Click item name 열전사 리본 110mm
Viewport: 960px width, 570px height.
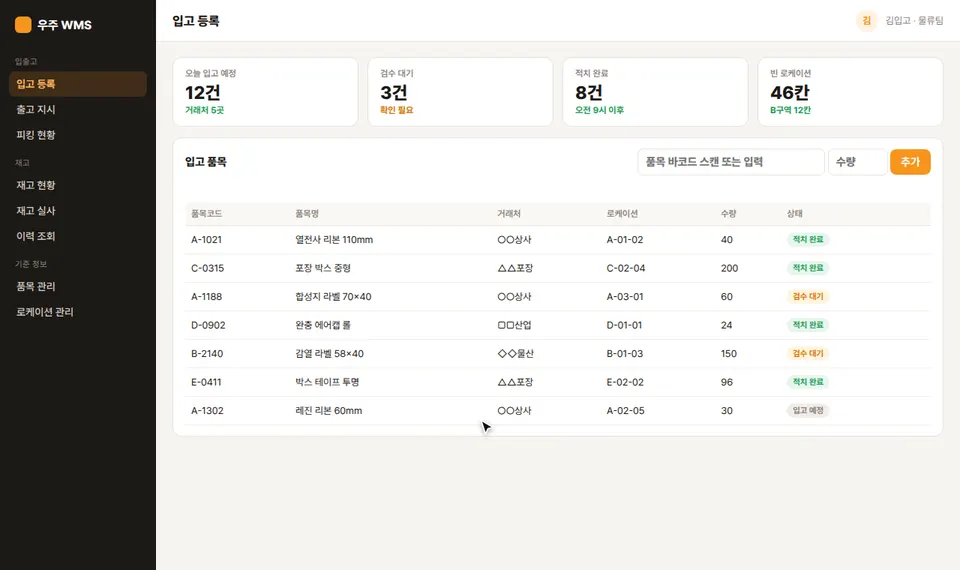[x=334, y=240]
